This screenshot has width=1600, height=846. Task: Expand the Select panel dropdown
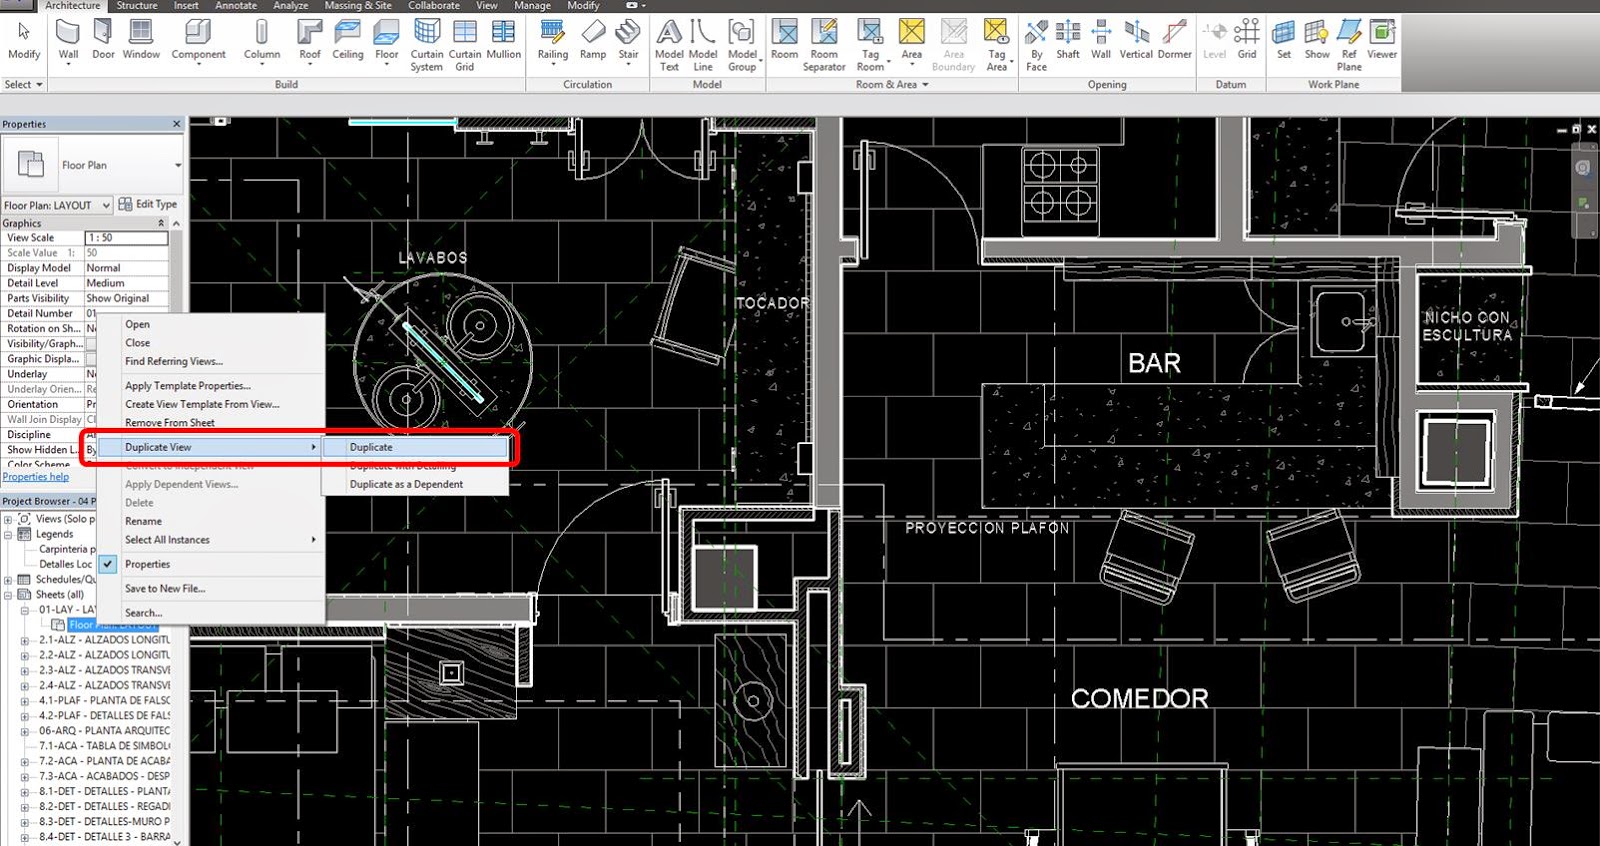tap(23, 84)
